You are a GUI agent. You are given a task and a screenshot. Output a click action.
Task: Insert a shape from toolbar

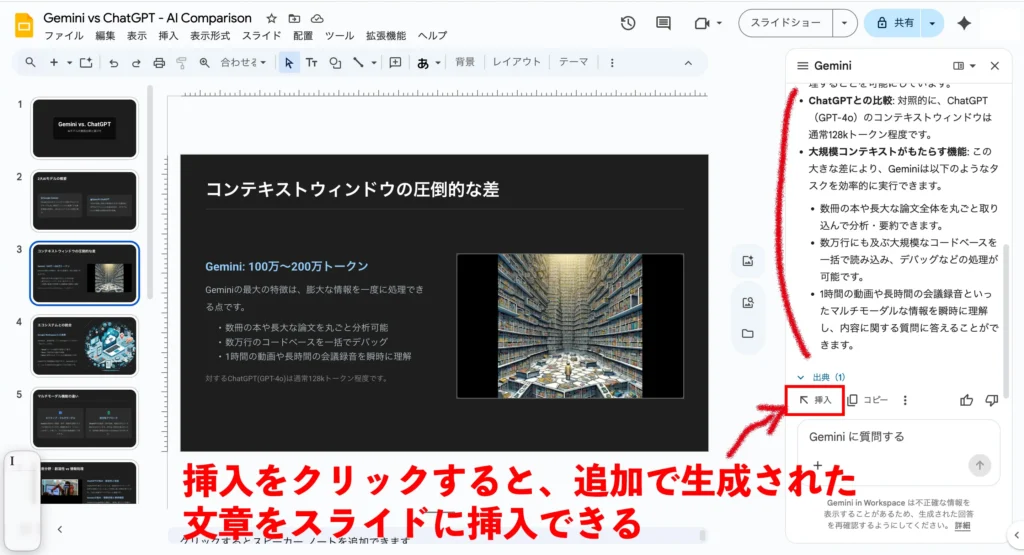point(335,63)
